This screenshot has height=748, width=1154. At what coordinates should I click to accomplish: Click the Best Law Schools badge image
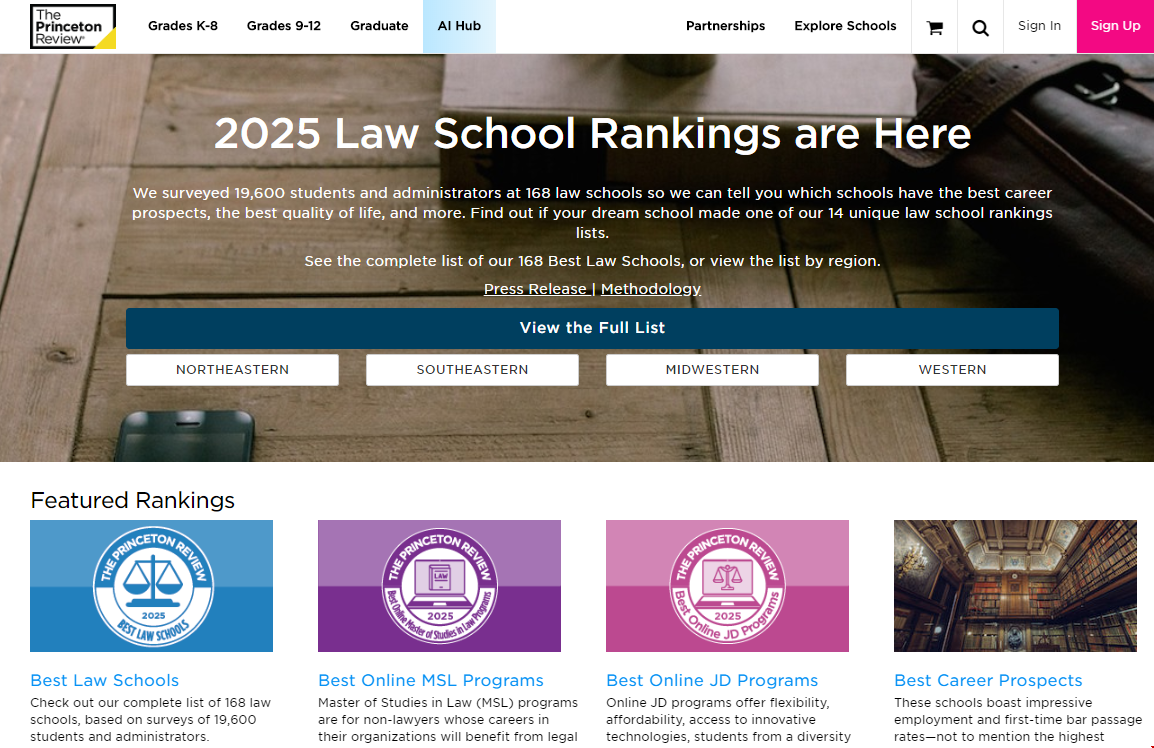coord(151,586)
